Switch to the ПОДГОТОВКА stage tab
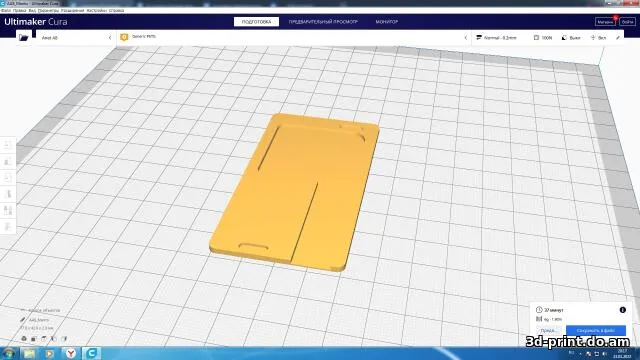The image size is (640, 360). pos(256,22)
